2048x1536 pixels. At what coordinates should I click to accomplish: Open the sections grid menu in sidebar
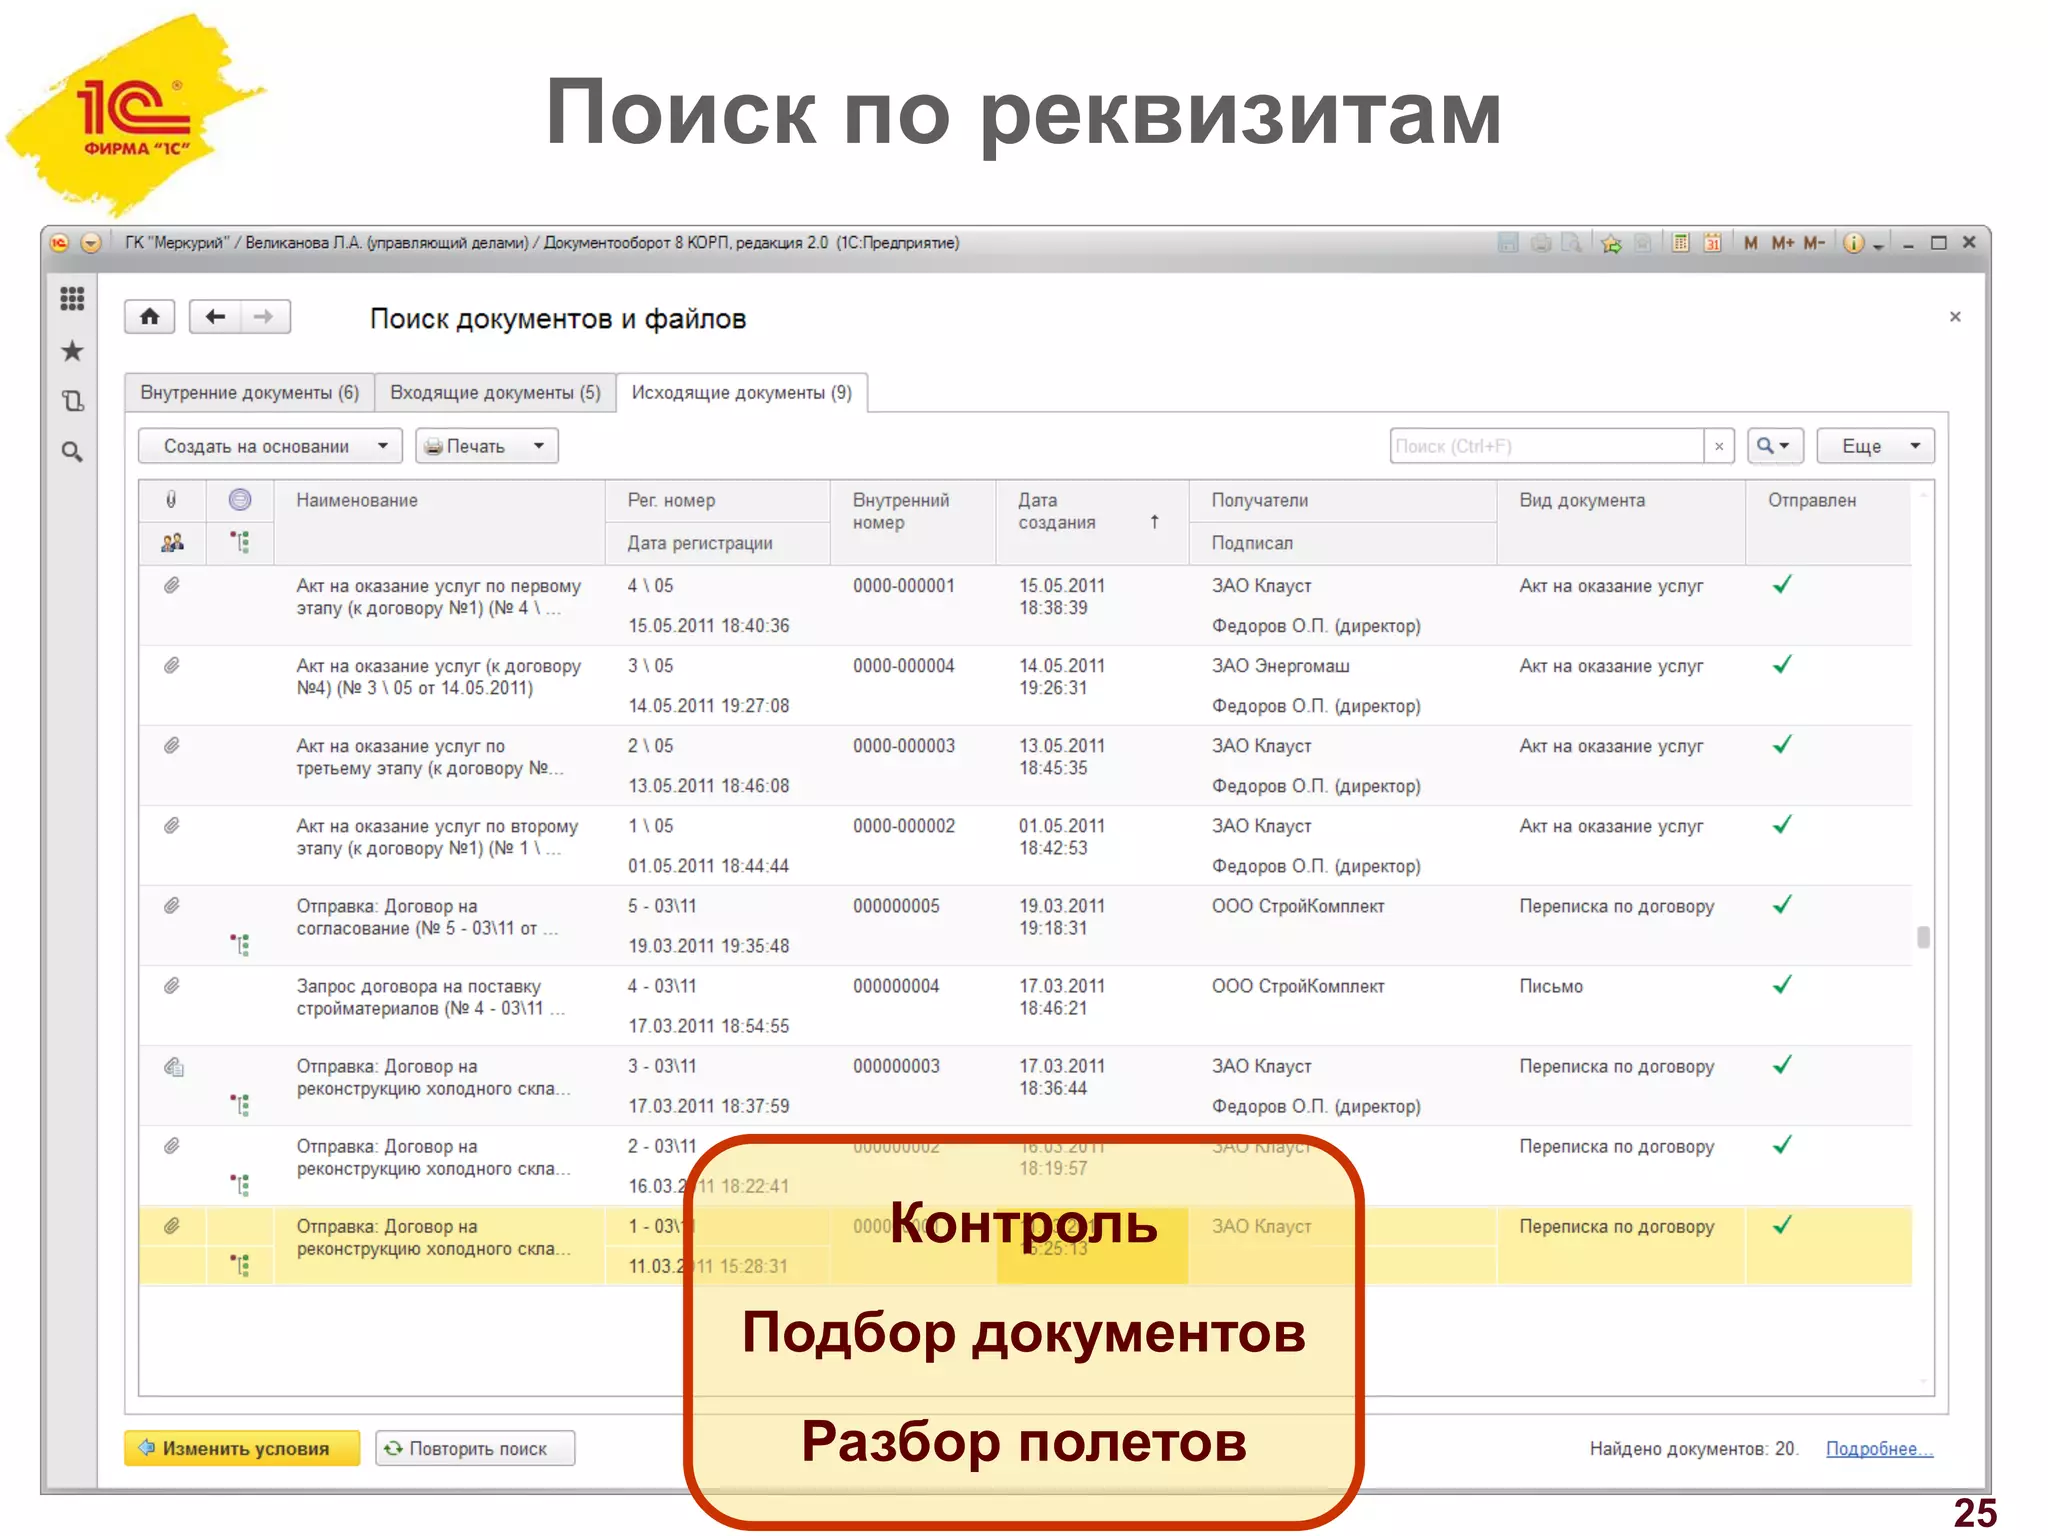click(72, 298)
